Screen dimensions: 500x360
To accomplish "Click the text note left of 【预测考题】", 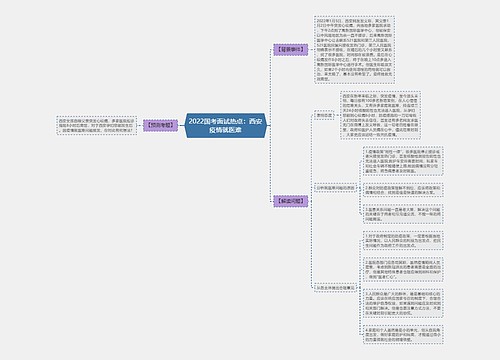I will coord(97,125).
